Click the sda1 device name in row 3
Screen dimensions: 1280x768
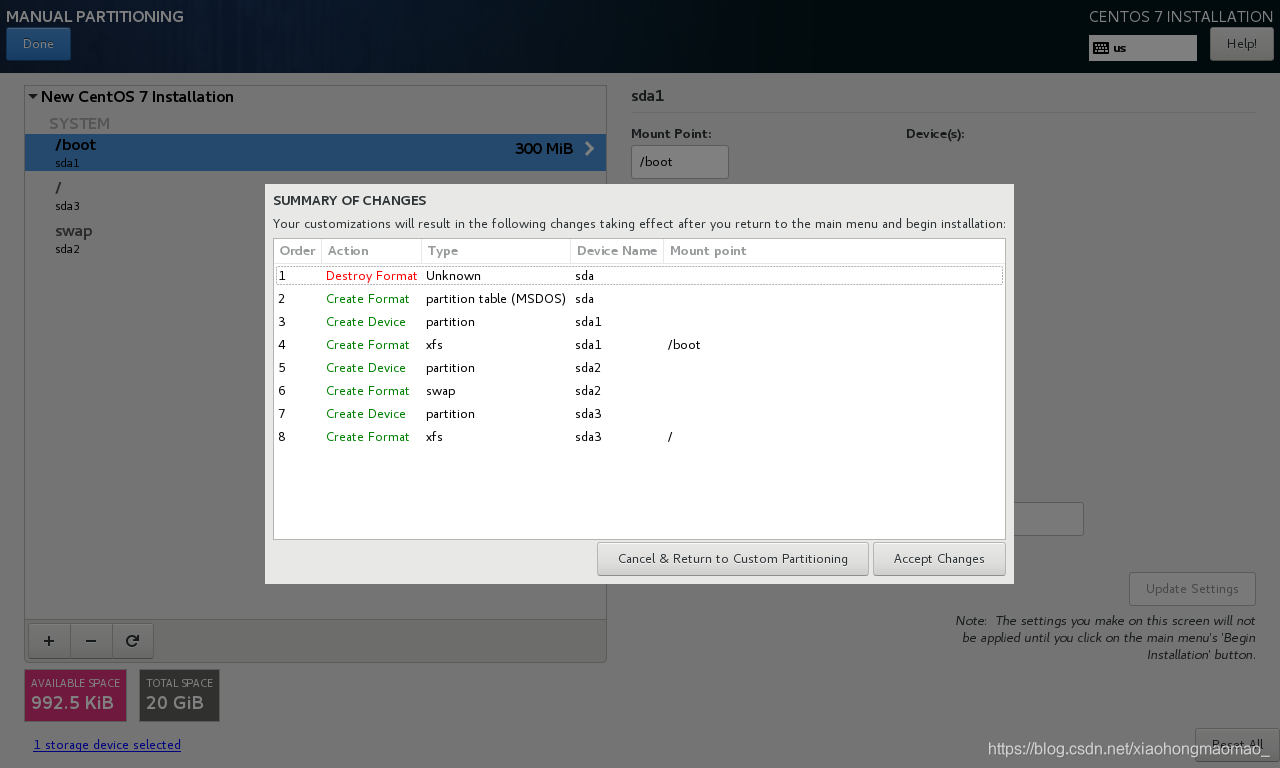[x=588, y=322]
